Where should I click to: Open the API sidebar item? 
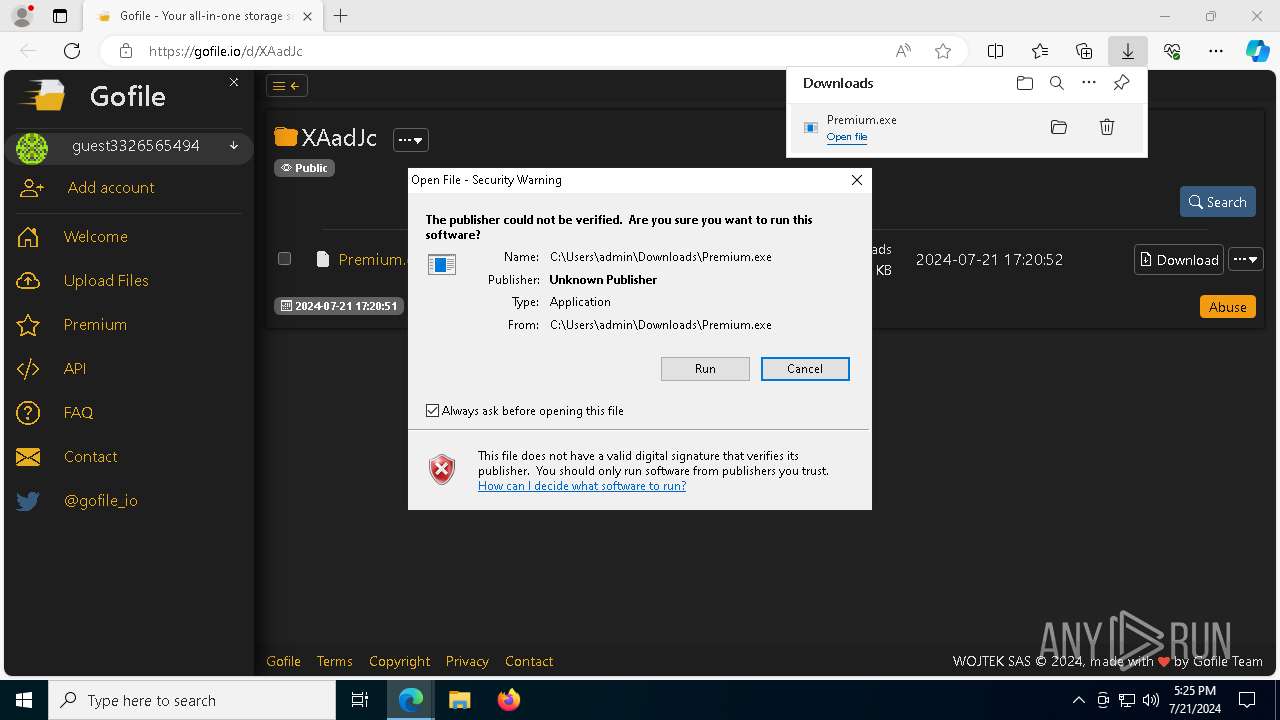coord(75,369)
